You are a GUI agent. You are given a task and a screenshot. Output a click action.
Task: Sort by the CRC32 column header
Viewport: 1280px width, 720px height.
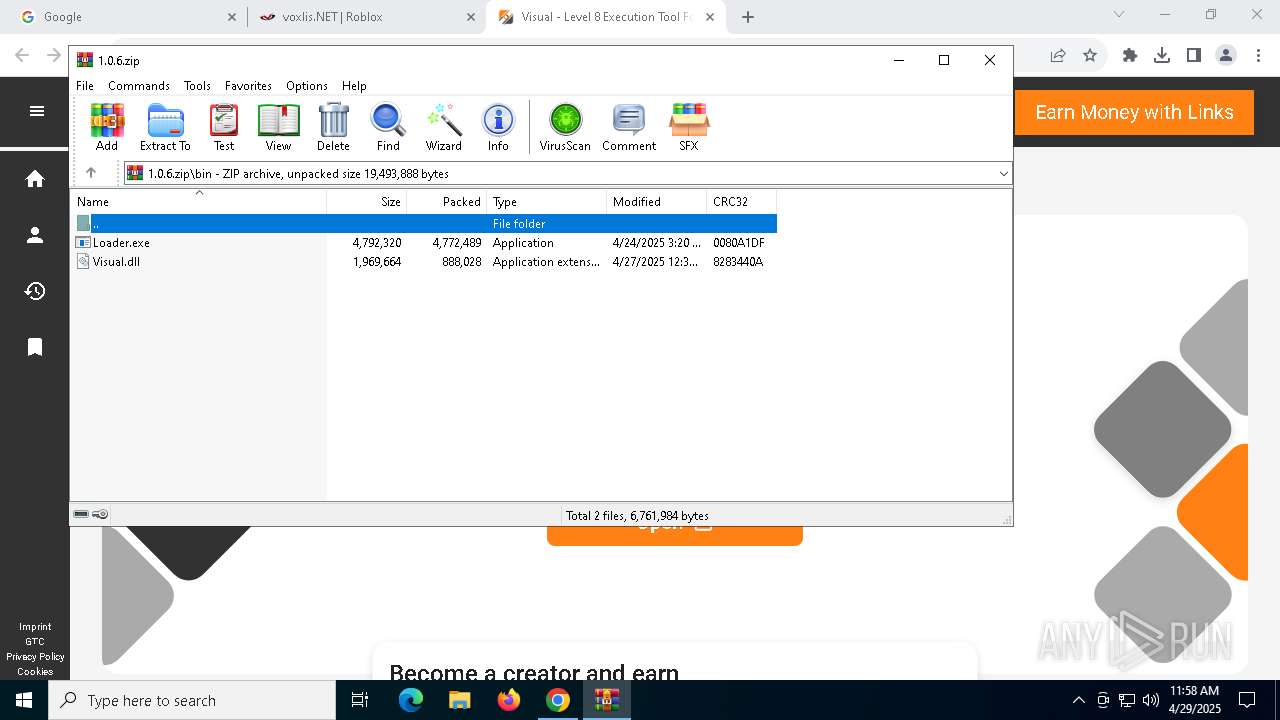742,201
